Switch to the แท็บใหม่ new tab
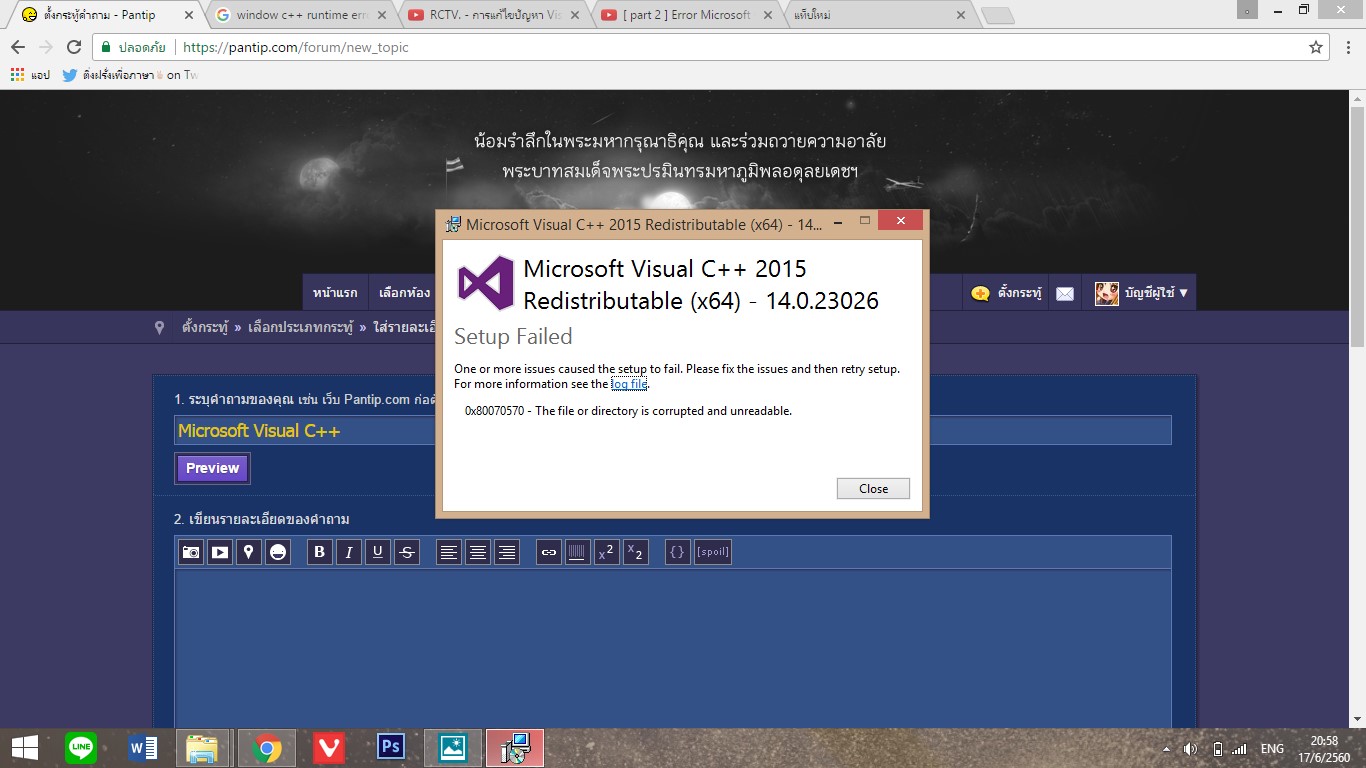1366x768 pixels. 880,15
